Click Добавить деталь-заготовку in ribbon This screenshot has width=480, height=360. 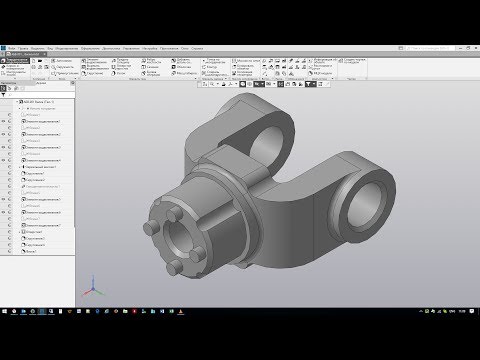[182, 61]
